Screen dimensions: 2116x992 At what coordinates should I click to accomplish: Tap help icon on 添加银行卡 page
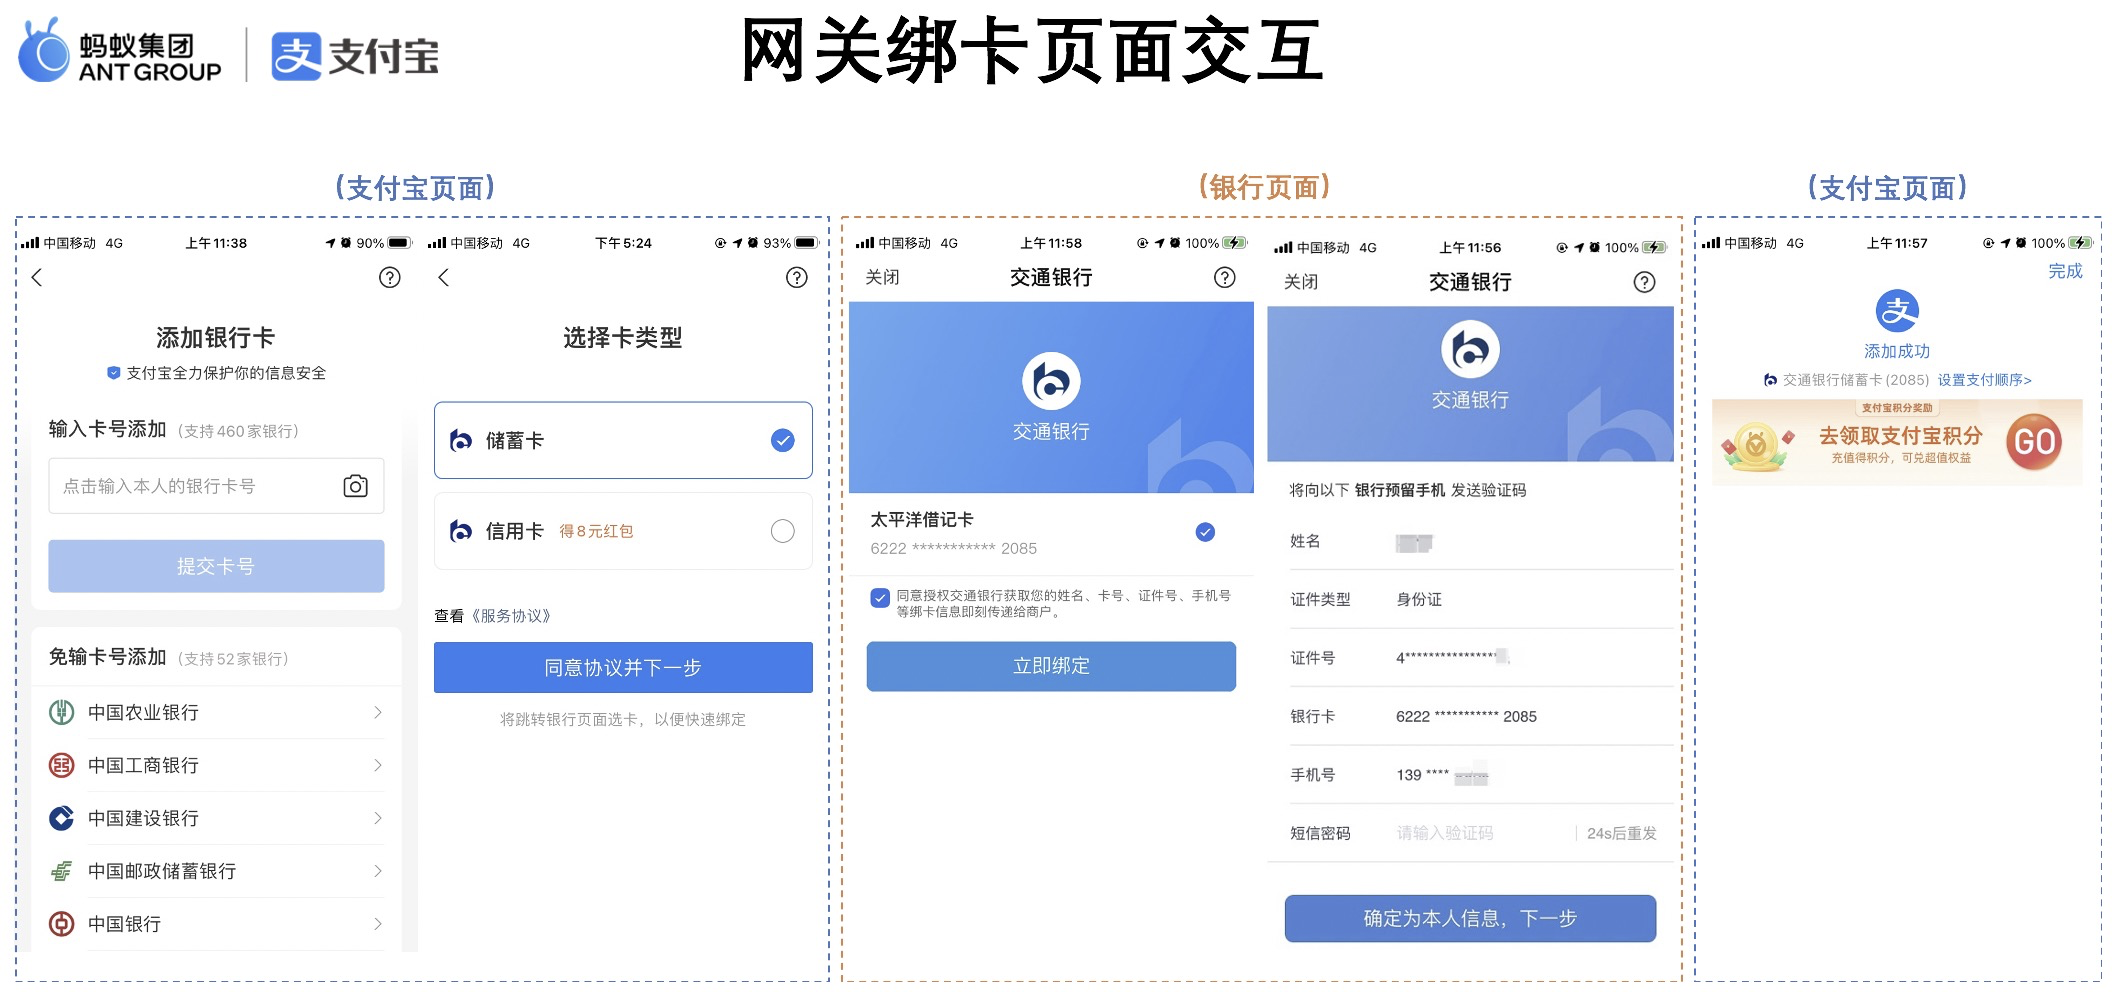pos(389,278)
